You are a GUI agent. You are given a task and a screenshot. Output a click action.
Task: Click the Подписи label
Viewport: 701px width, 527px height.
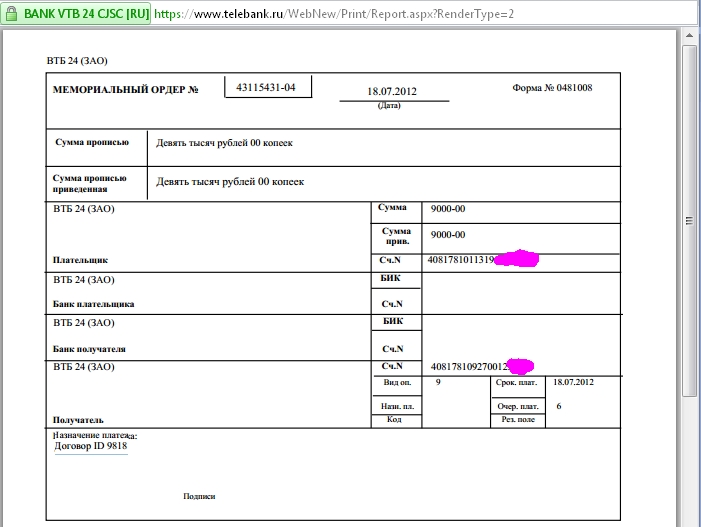pyautogui.click(x=199, y=496)
